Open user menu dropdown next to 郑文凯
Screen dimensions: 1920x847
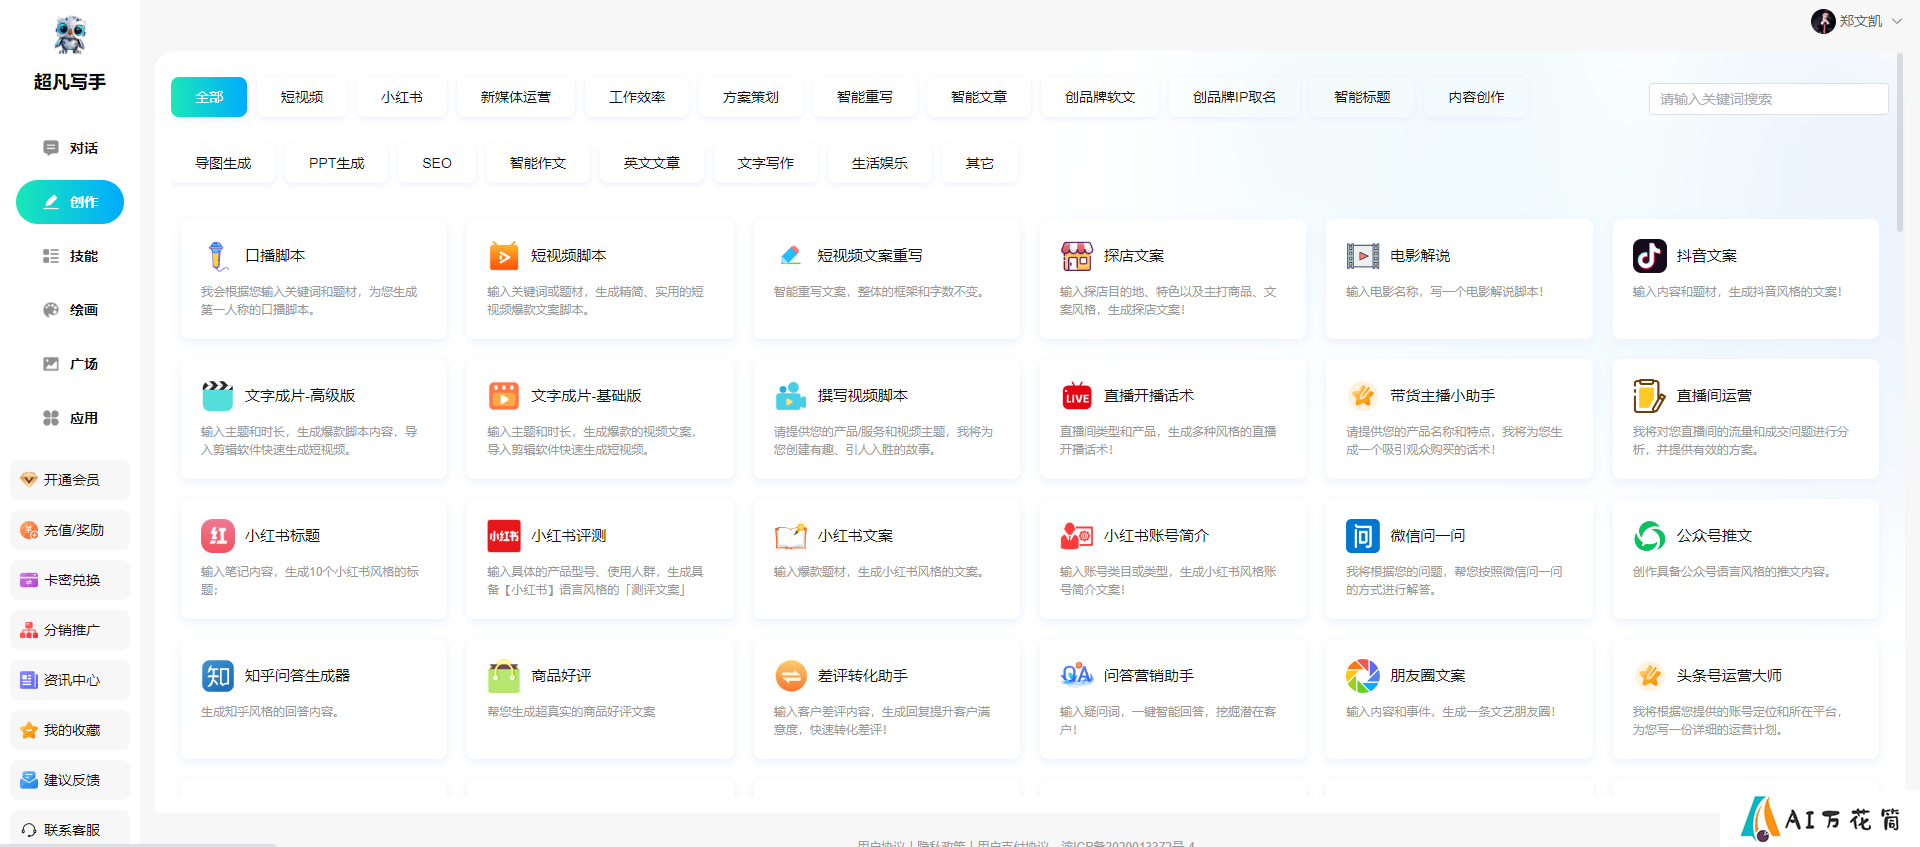(1897, 21)
